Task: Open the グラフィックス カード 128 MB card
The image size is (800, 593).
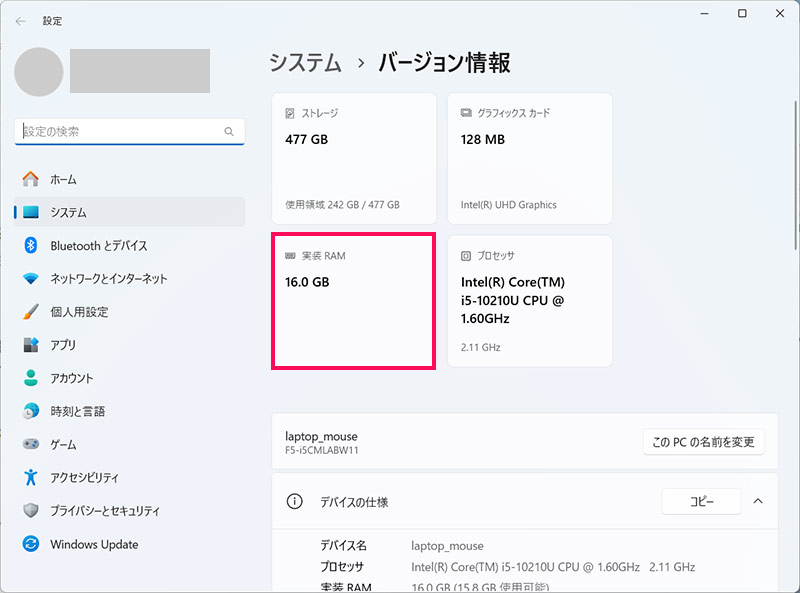Action: (x=530, y=158)
